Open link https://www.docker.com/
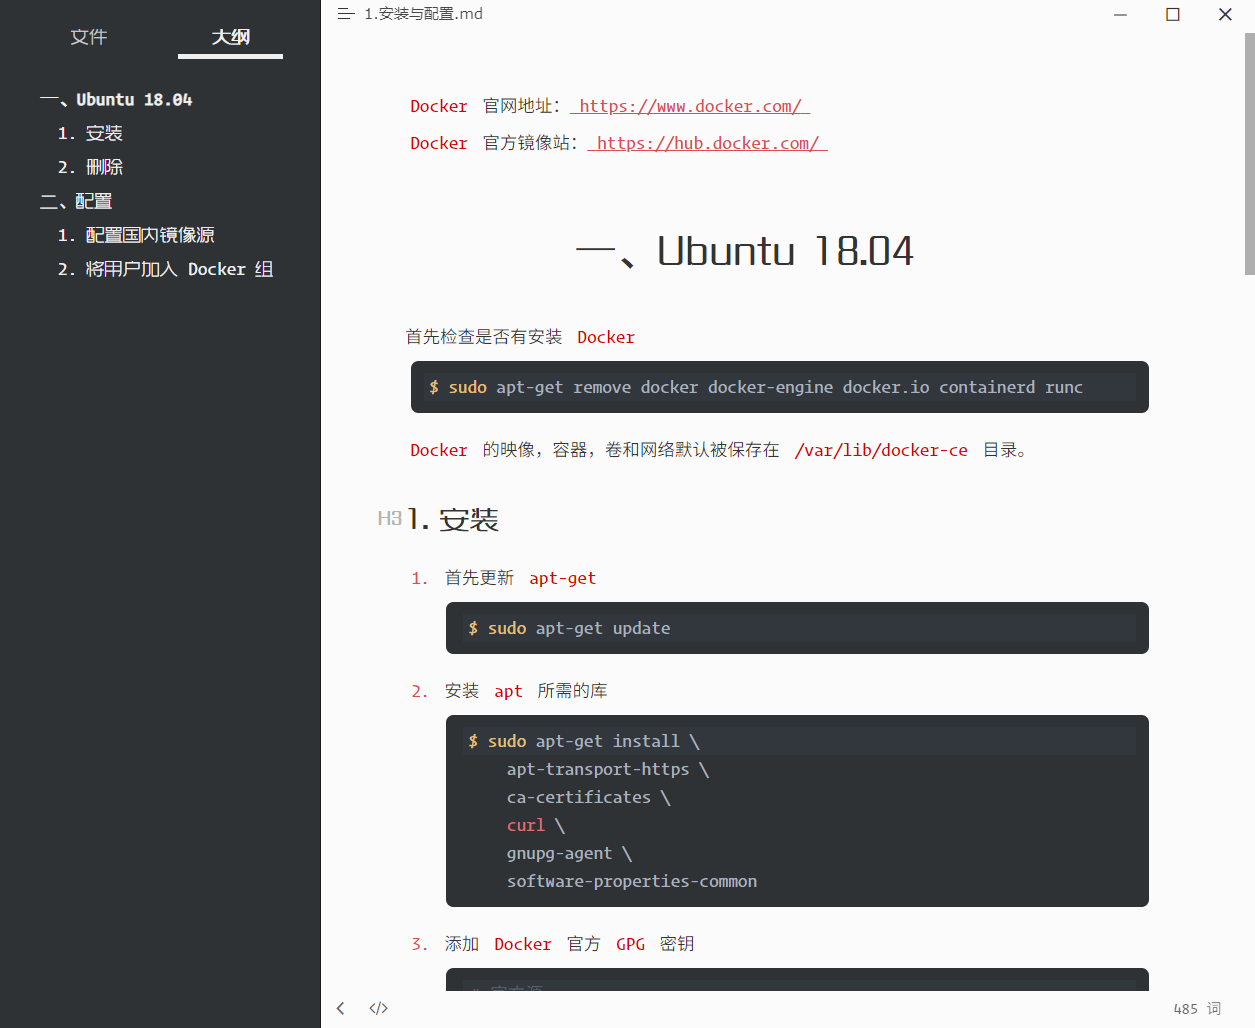The height and width of the screenshot is (1028, 1255). (690, 106)
